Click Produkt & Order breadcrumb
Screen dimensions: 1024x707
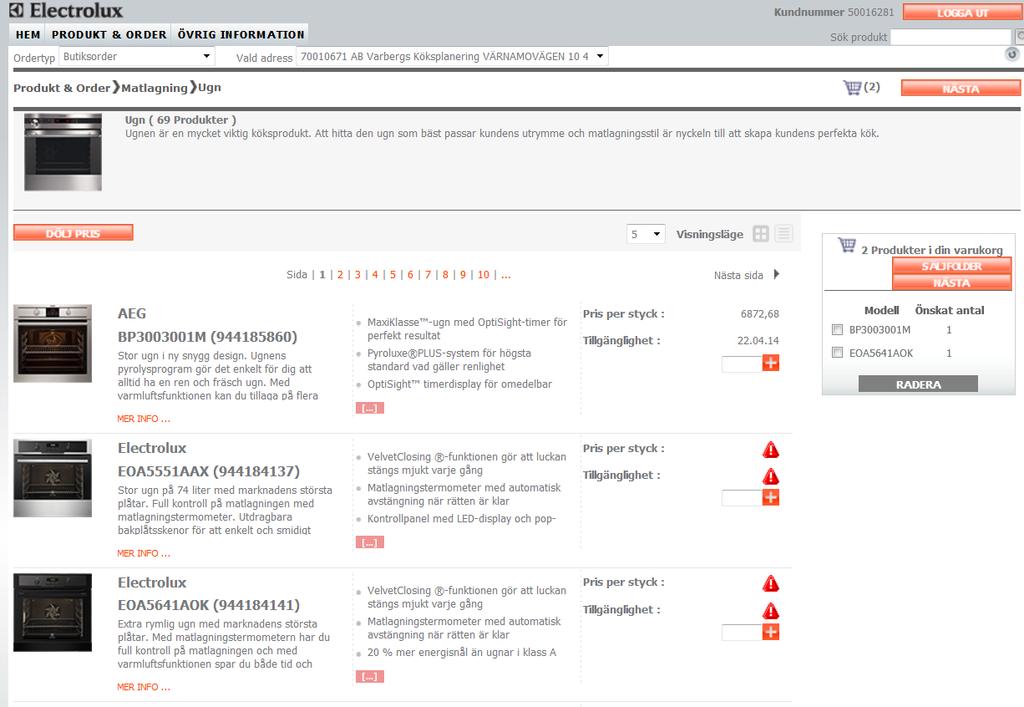(61, 87)
